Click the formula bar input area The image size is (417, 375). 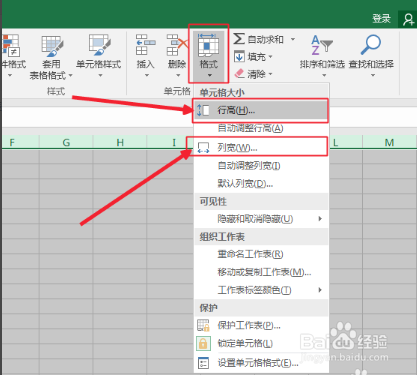(x=97, y=117)
